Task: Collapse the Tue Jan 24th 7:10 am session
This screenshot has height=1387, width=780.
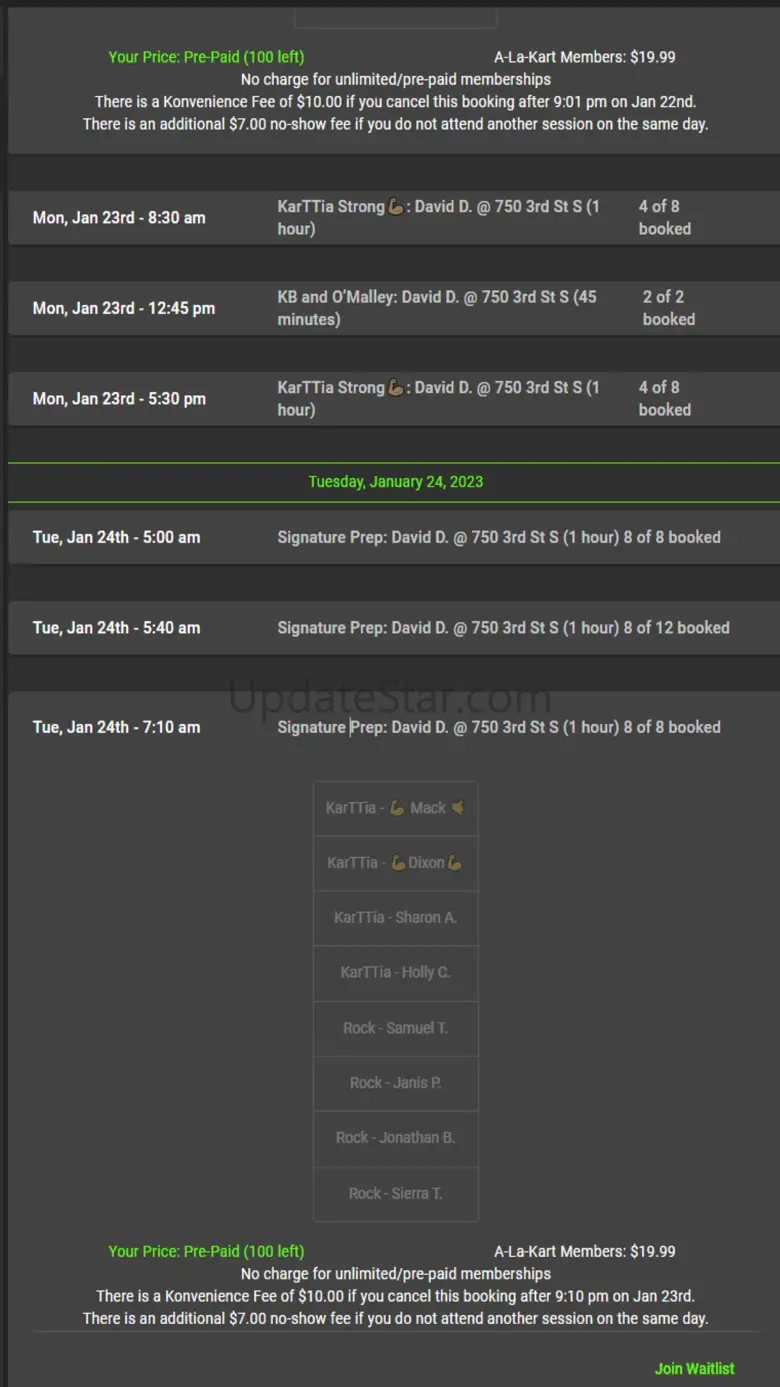Action: tap(394, 727)
